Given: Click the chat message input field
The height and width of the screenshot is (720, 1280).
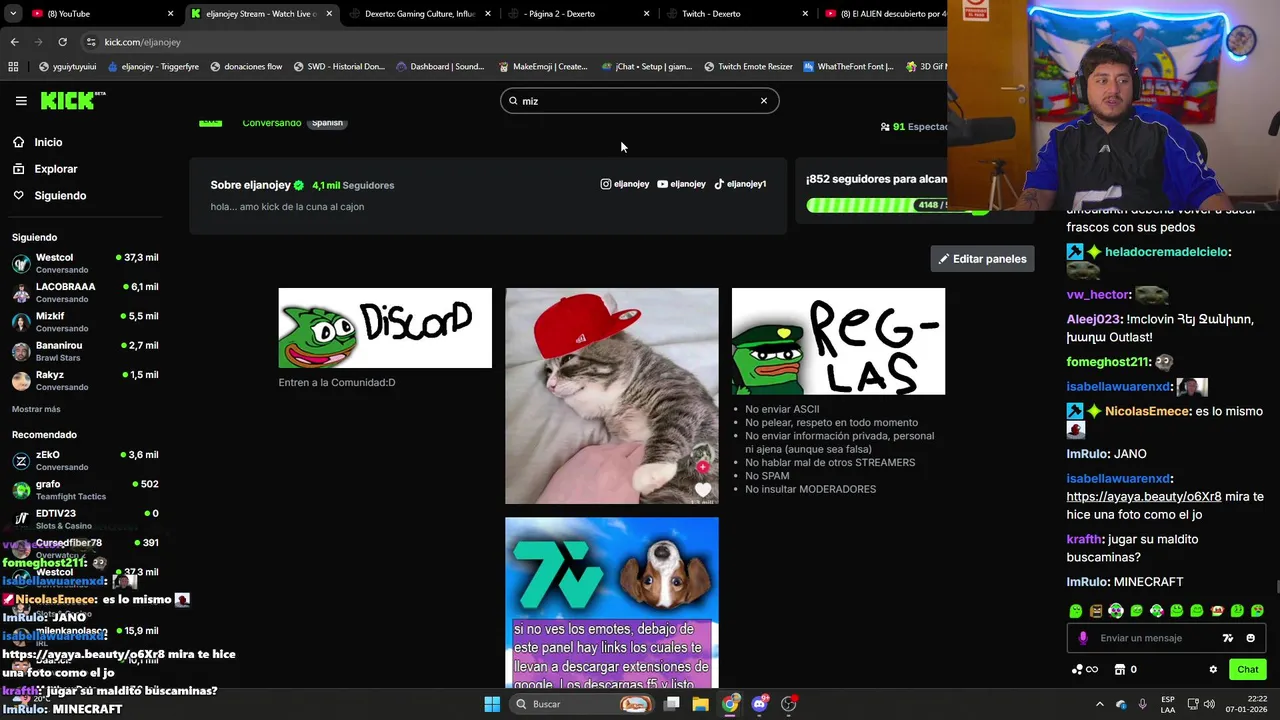Looking at the screenshot, I should click(1155, 638).
